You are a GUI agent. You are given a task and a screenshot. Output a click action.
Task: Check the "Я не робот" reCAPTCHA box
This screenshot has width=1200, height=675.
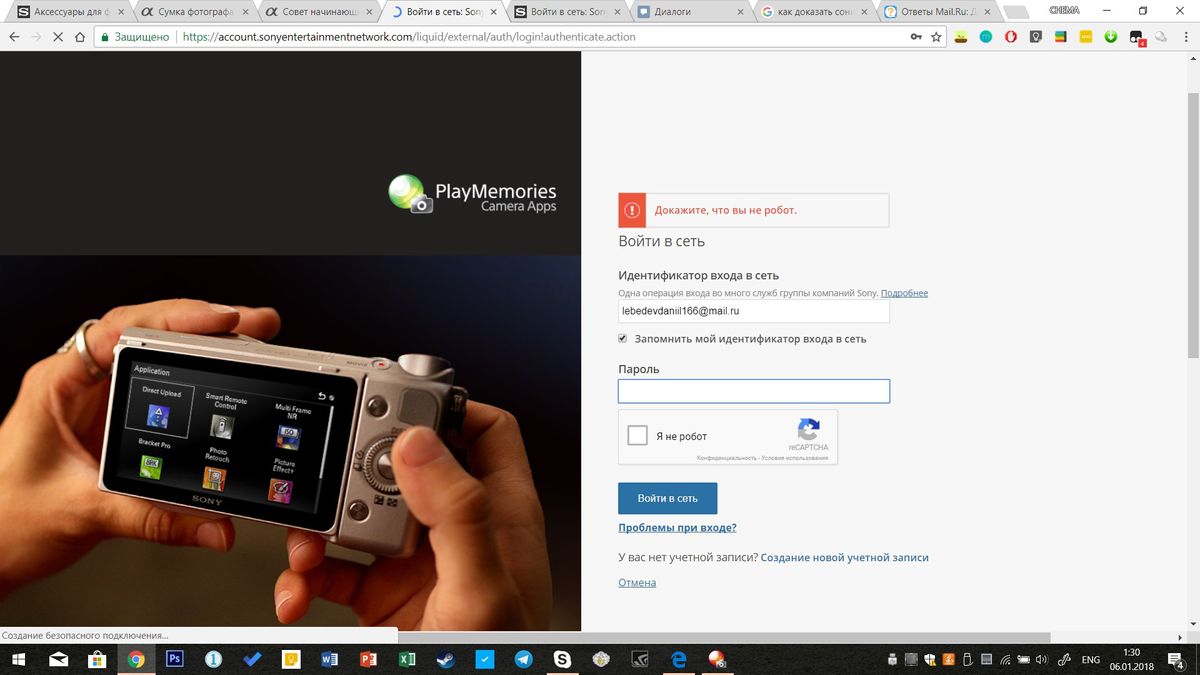pos(637,436)
